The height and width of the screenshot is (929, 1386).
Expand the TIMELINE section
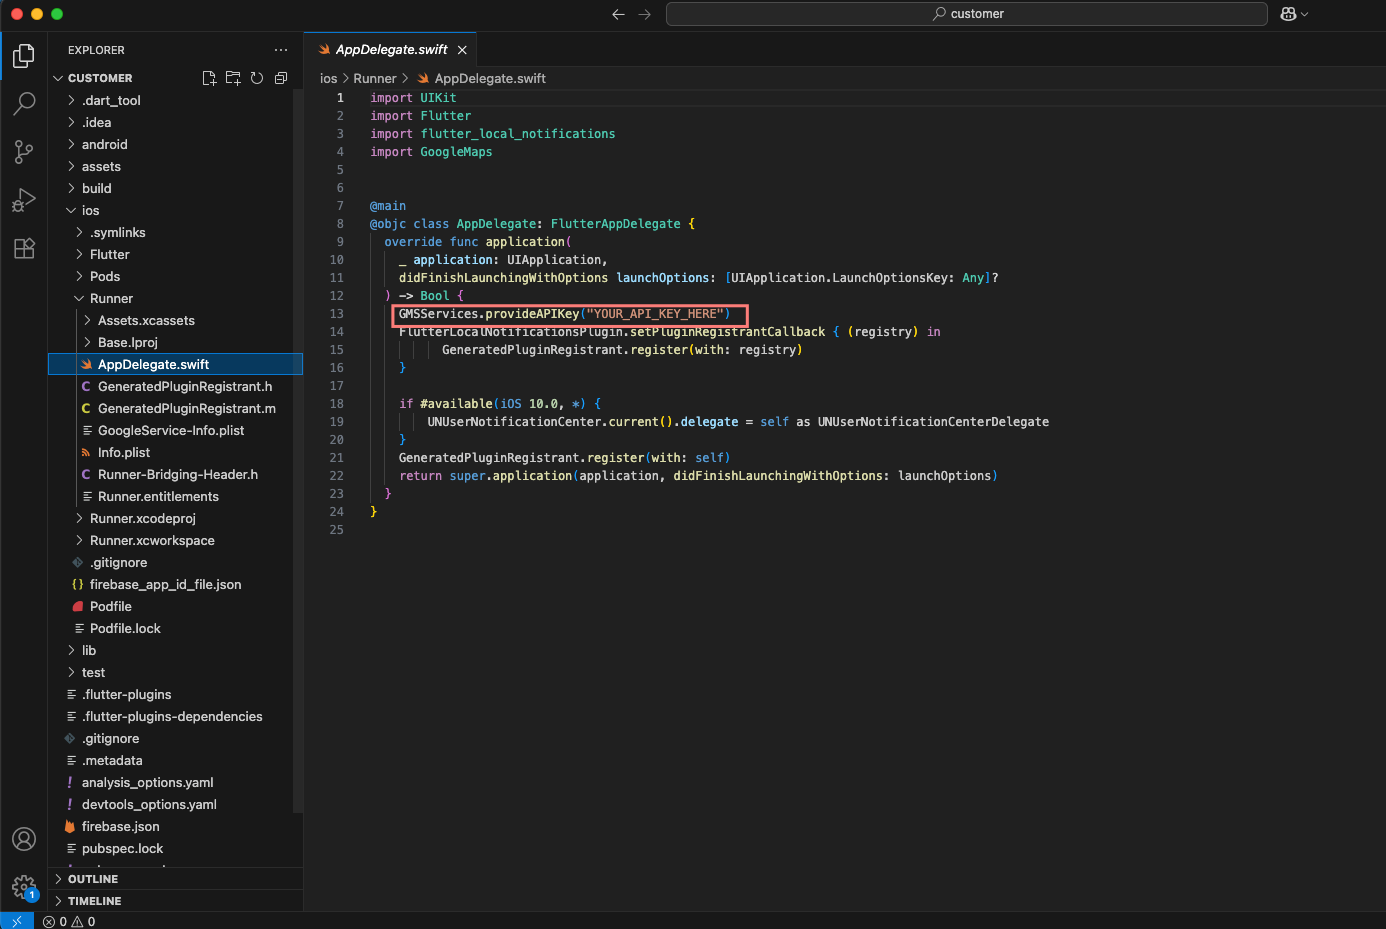[x=94, y=901]
